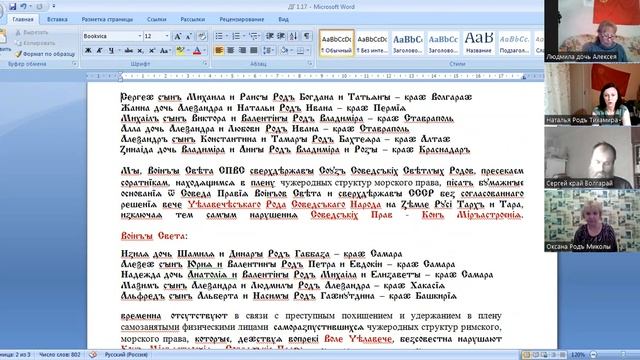This screenshot has height=360, width=640.
Task: Align text right
Action: (242, 51)
